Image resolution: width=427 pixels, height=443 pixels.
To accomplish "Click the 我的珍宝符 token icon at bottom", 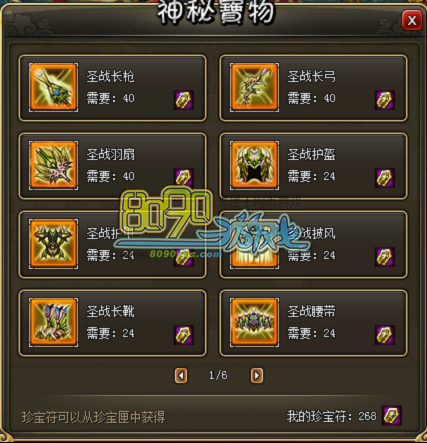I will click(x=392, y=416).
